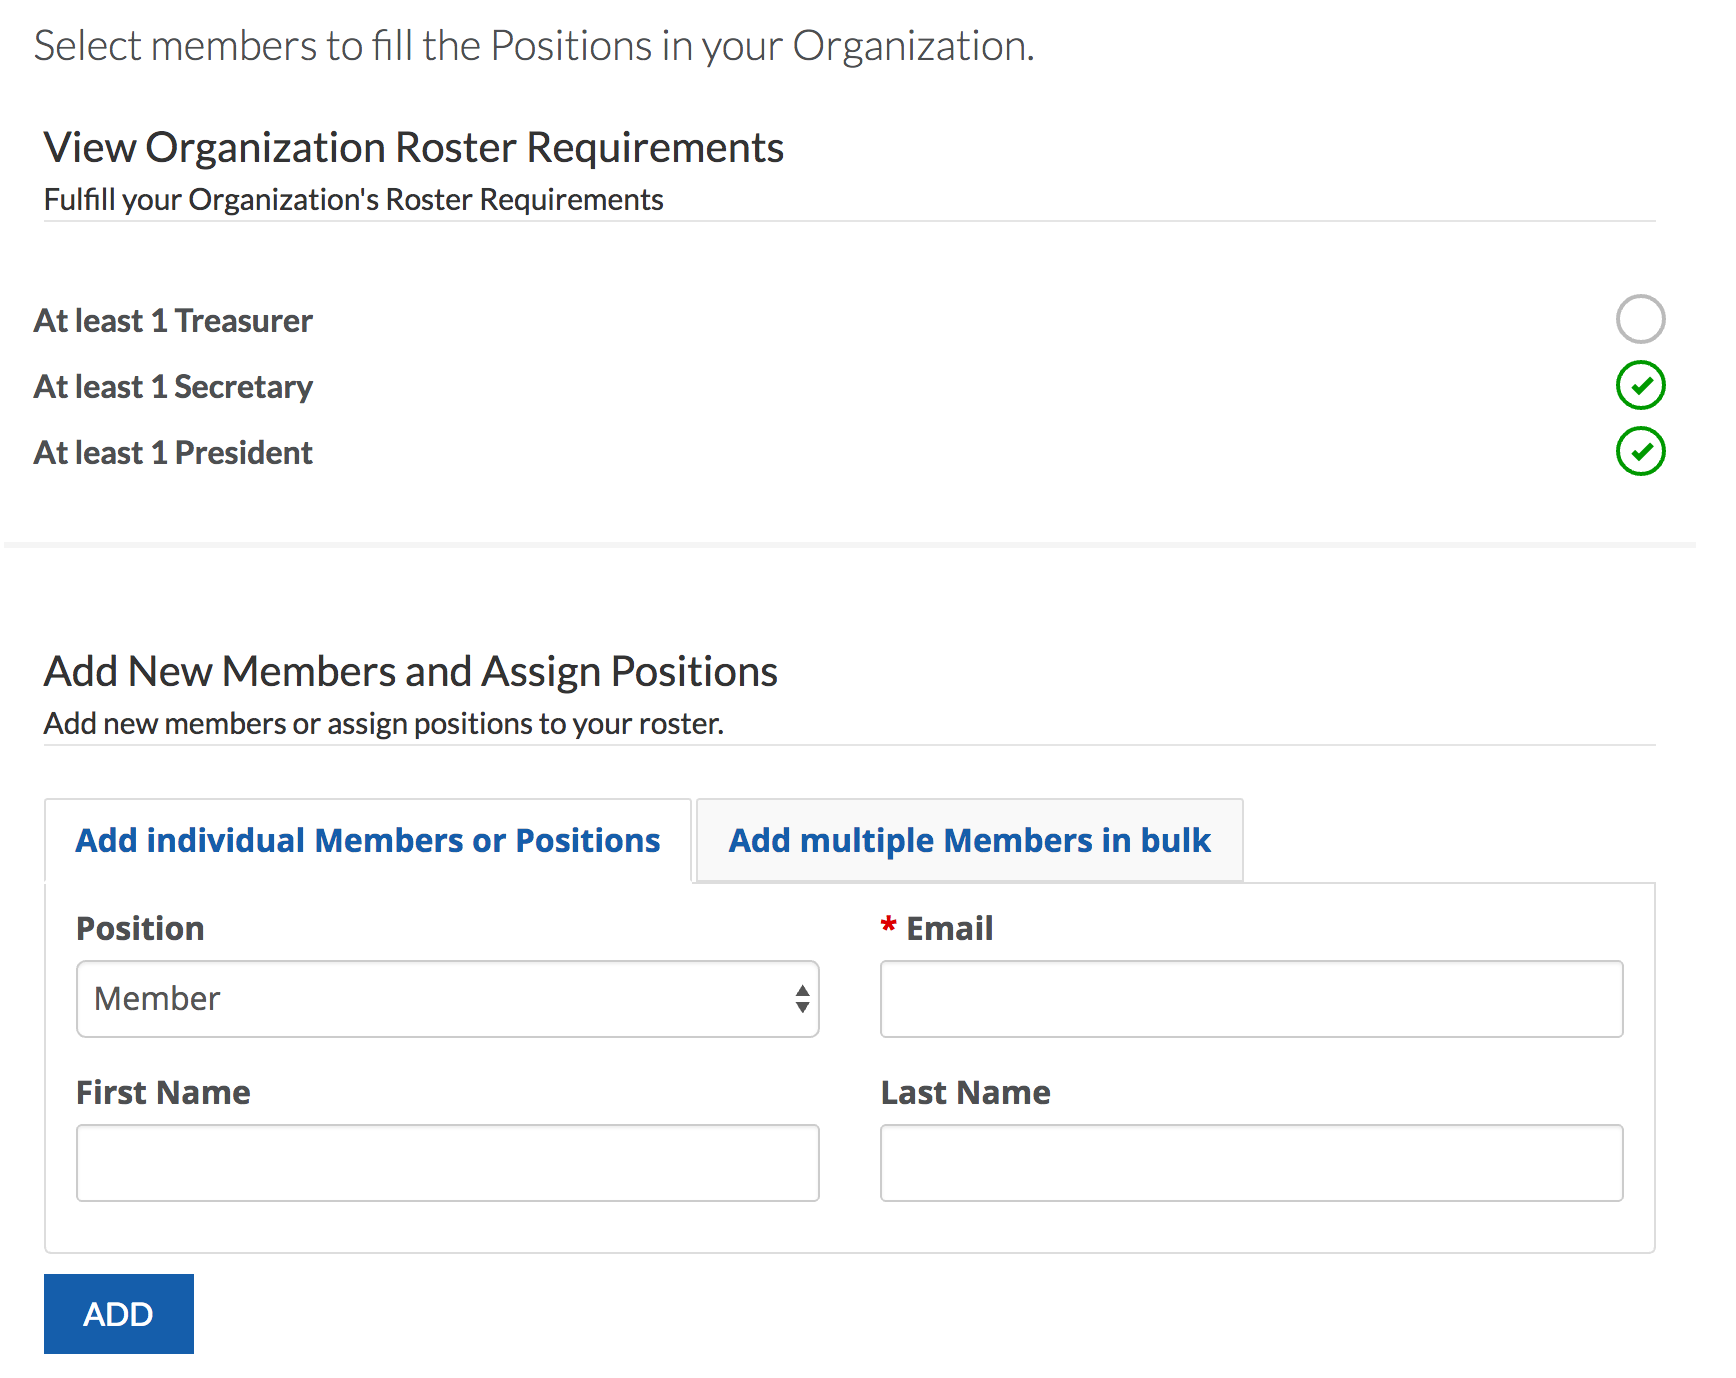
Task: Click the 'Fulfill your Organization's Roster Requirements' subtitle
Action: (x=354, y=200)
